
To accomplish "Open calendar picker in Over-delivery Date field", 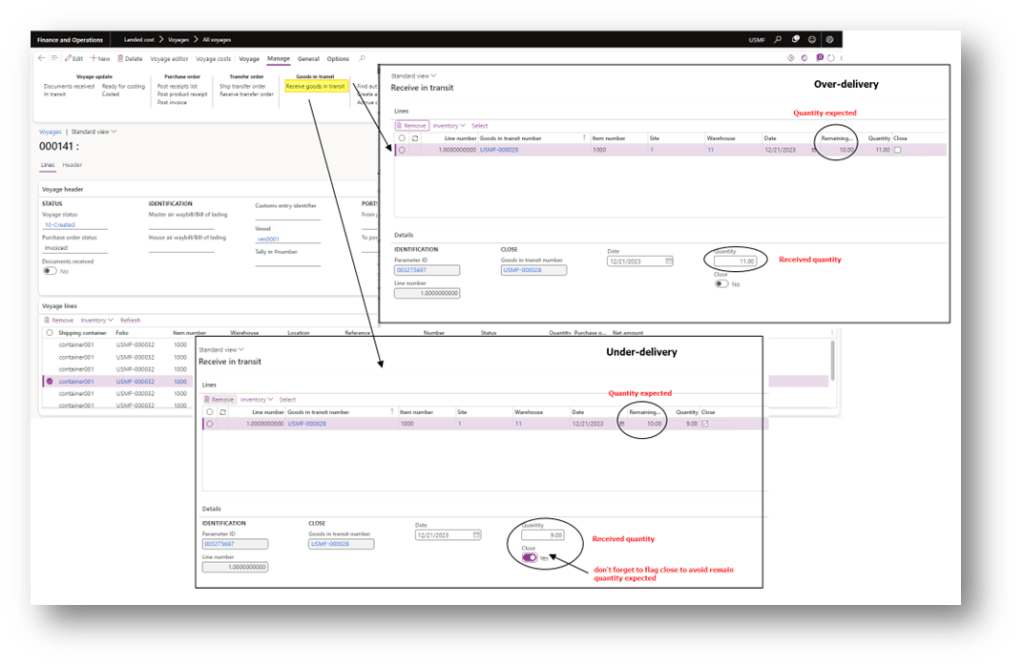I will [x=668, y=261].
